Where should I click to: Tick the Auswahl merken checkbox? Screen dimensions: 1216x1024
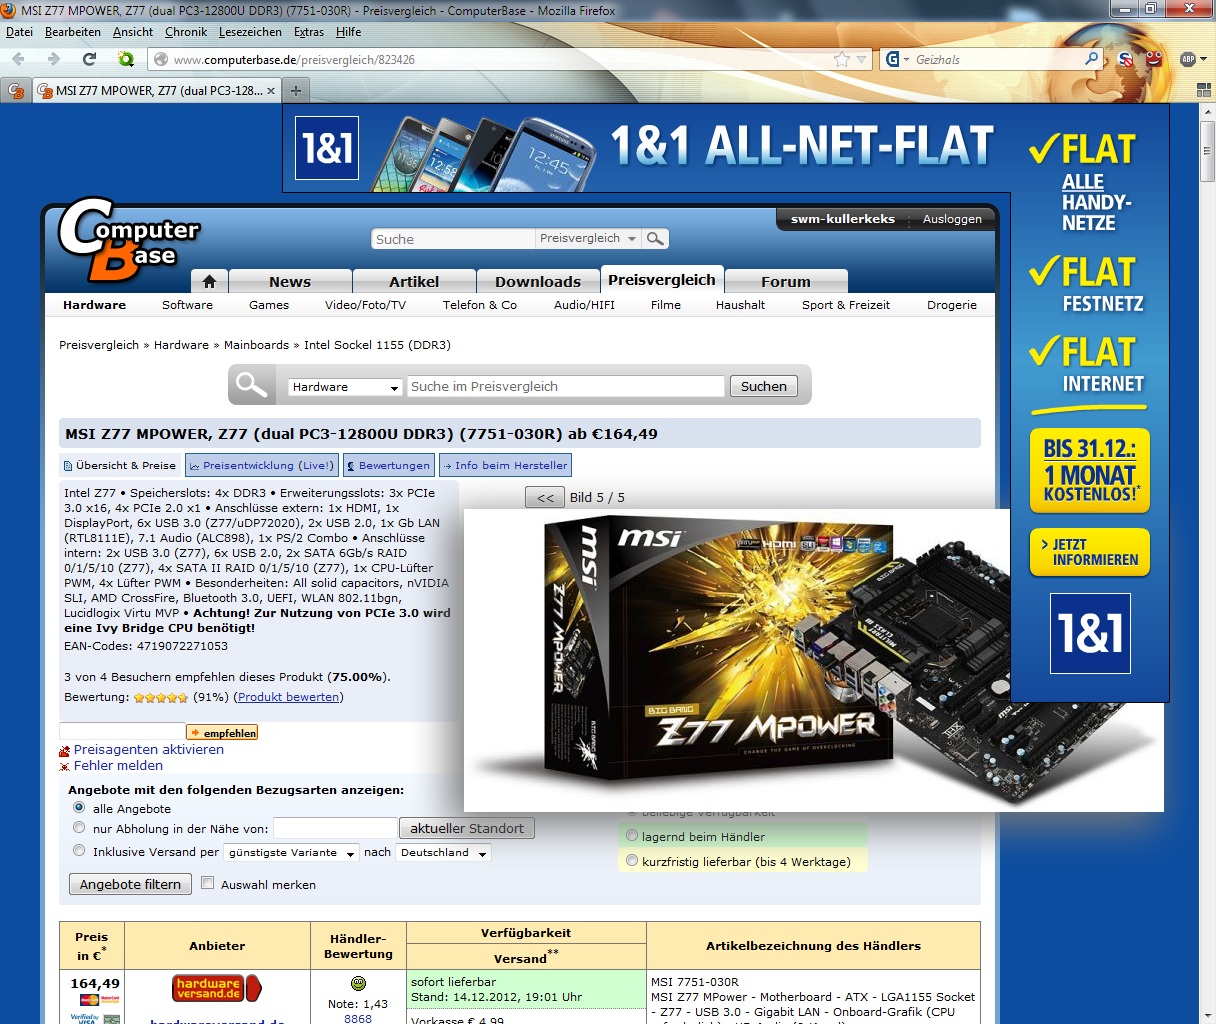(x=208, y=883)
